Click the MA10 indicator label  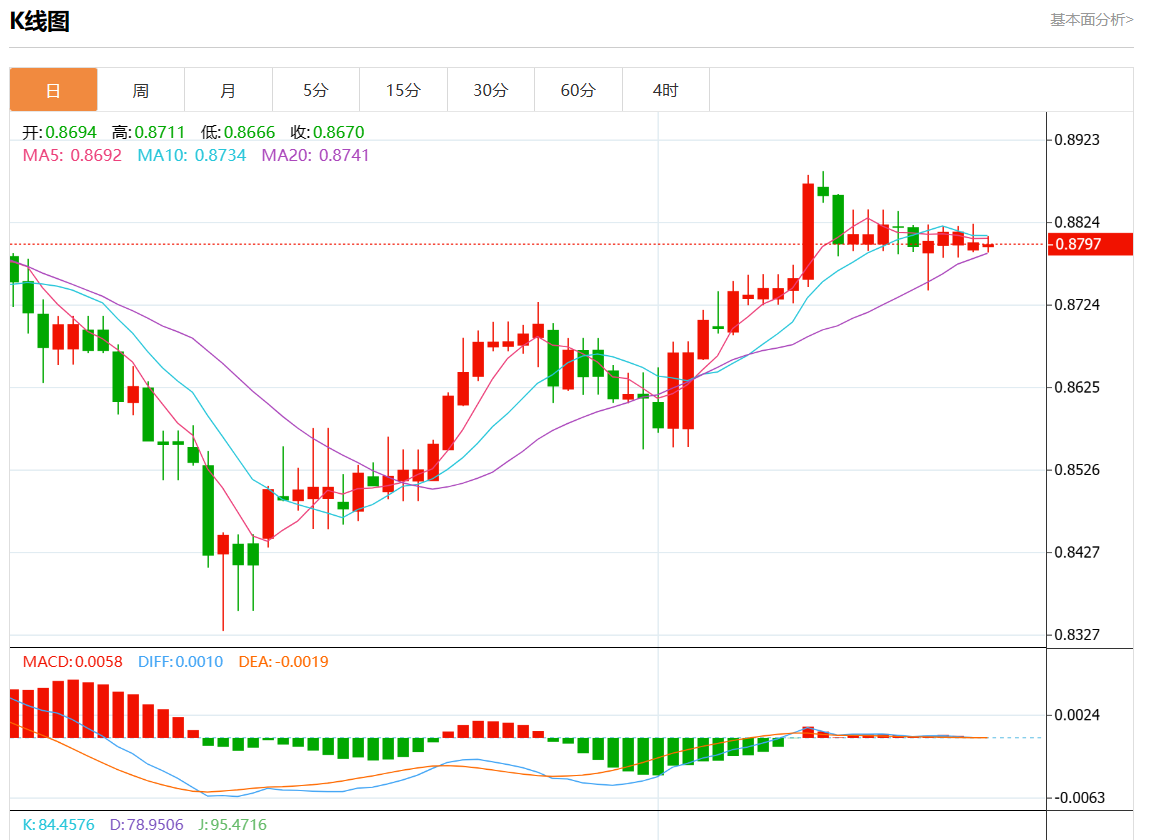coord(191,155)
